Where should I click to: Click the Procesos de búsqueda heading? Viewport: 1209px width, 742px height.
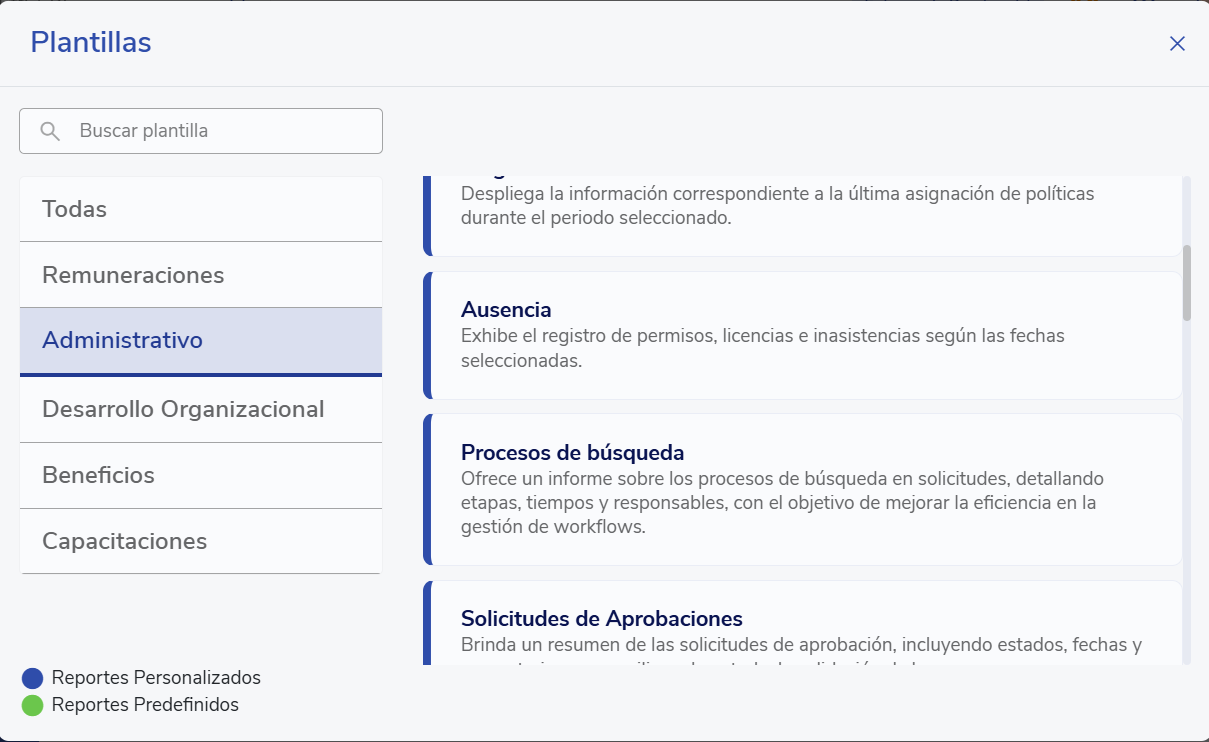point(572,452)
